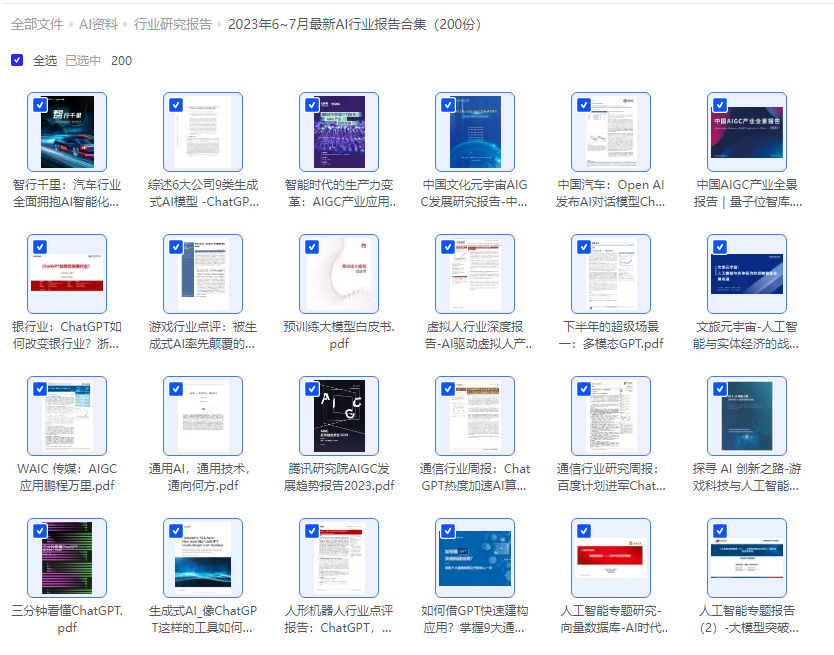
Task: Open the 综述6大公司9类生成式AI模型 thumbnail
Action: coord(203,132)
